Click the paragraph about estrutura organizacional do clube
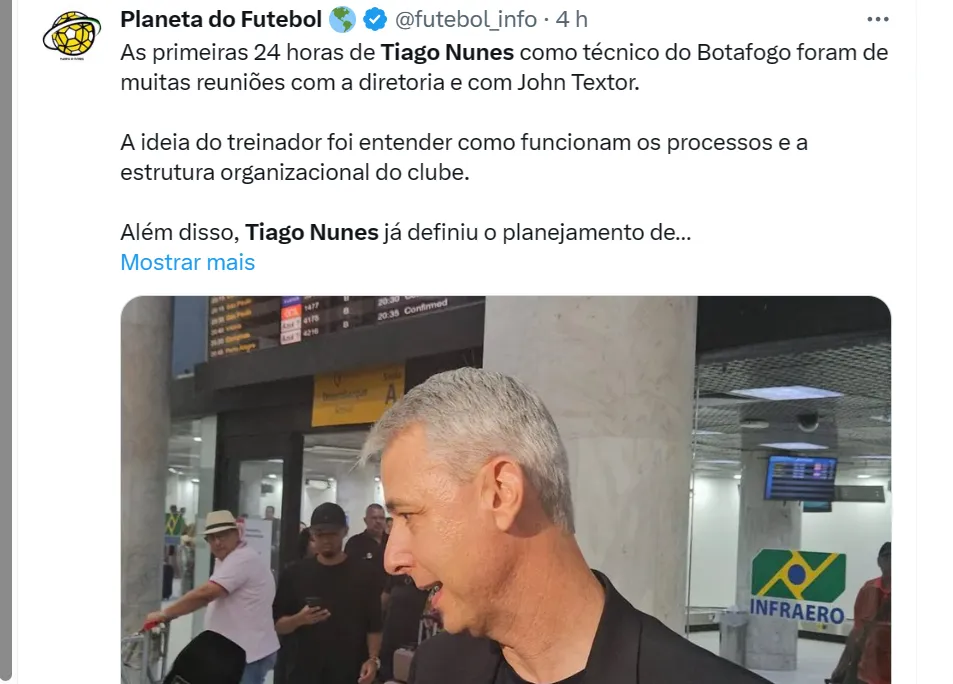Viewport: 953px width, 684px height. click(464, 157)
